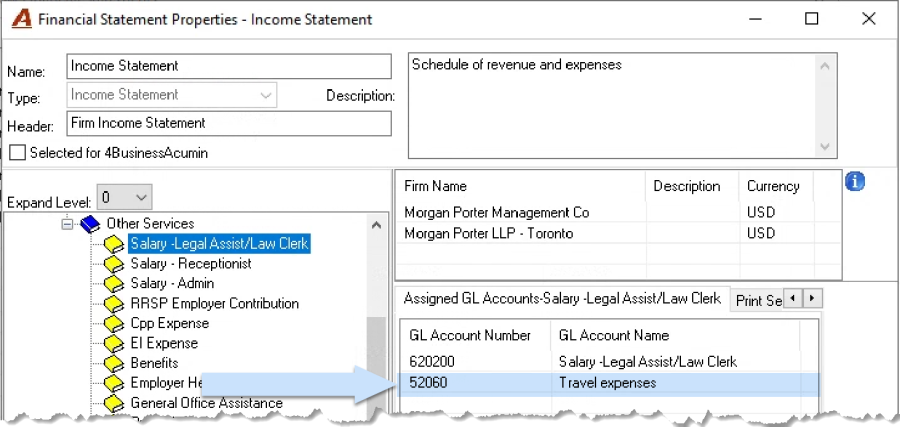Click yellow book icon beside Salary - Receptionist
Image resolution: width=900 pixels, height=427 pixels.
tap(114, 264)
